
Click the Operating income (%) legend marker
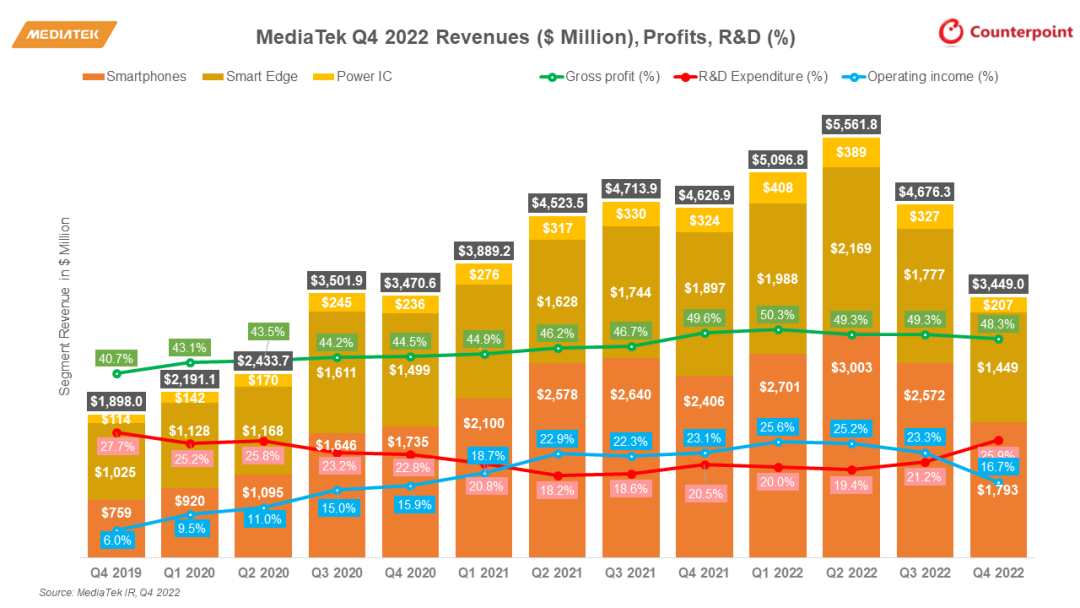pyautogui.click(x=853, y=77)
